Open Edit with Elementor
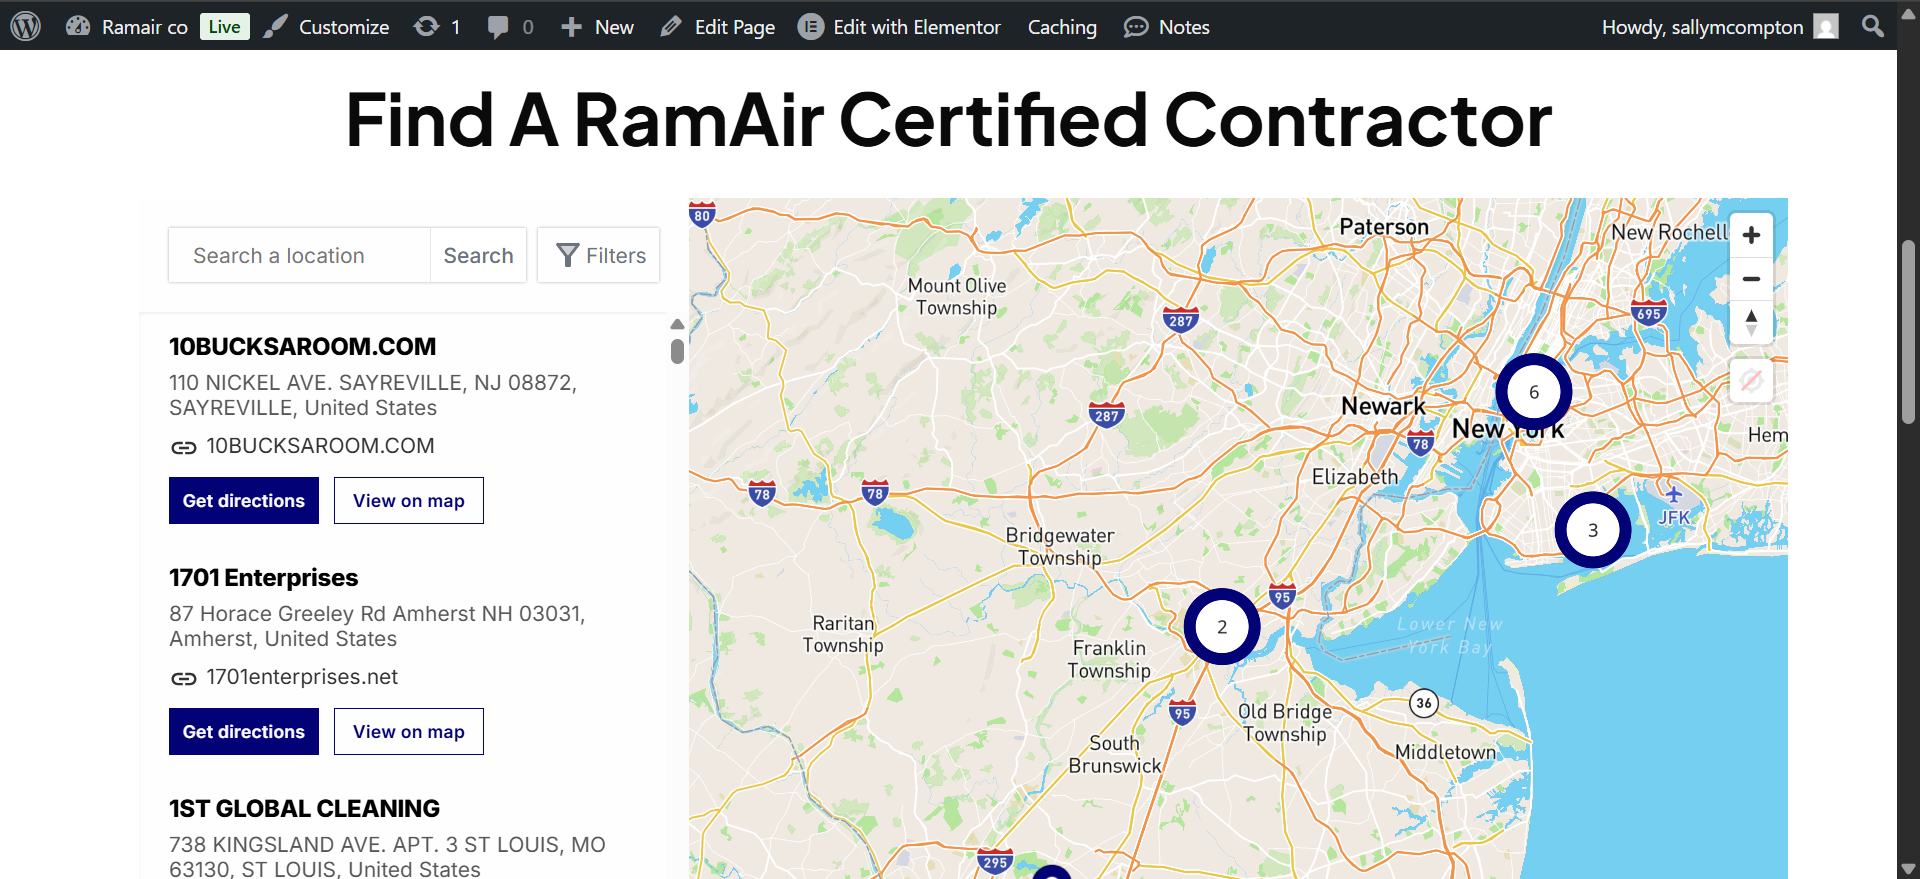Viewport: 1920px width, 879px height. coord(899,27)
